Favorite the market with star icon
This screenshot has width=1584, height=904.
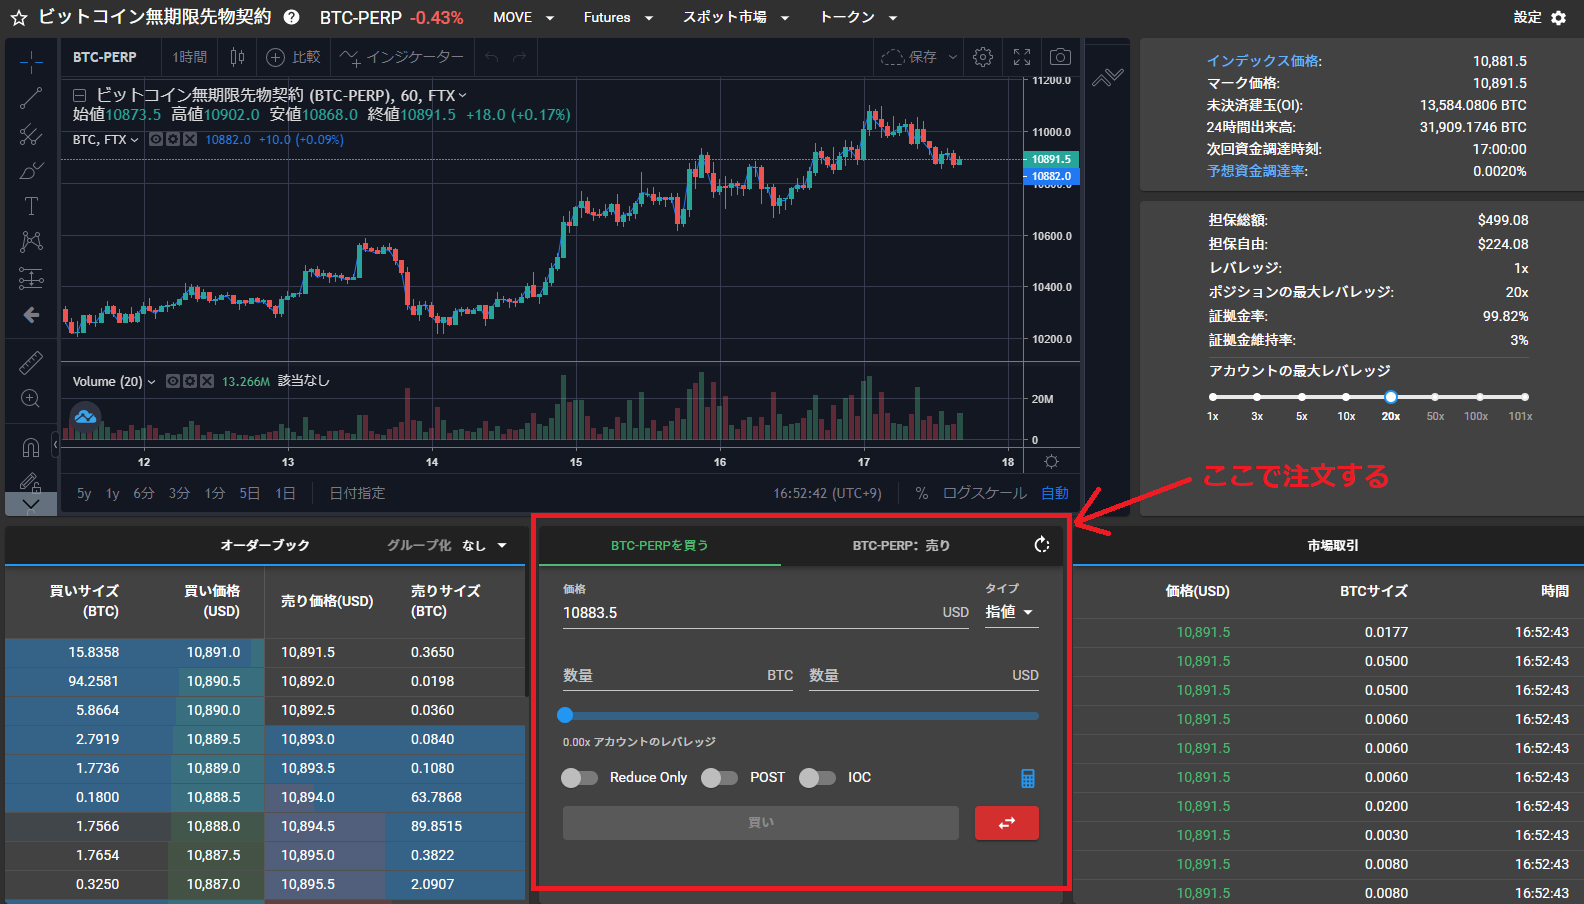(x=19, y=18)
